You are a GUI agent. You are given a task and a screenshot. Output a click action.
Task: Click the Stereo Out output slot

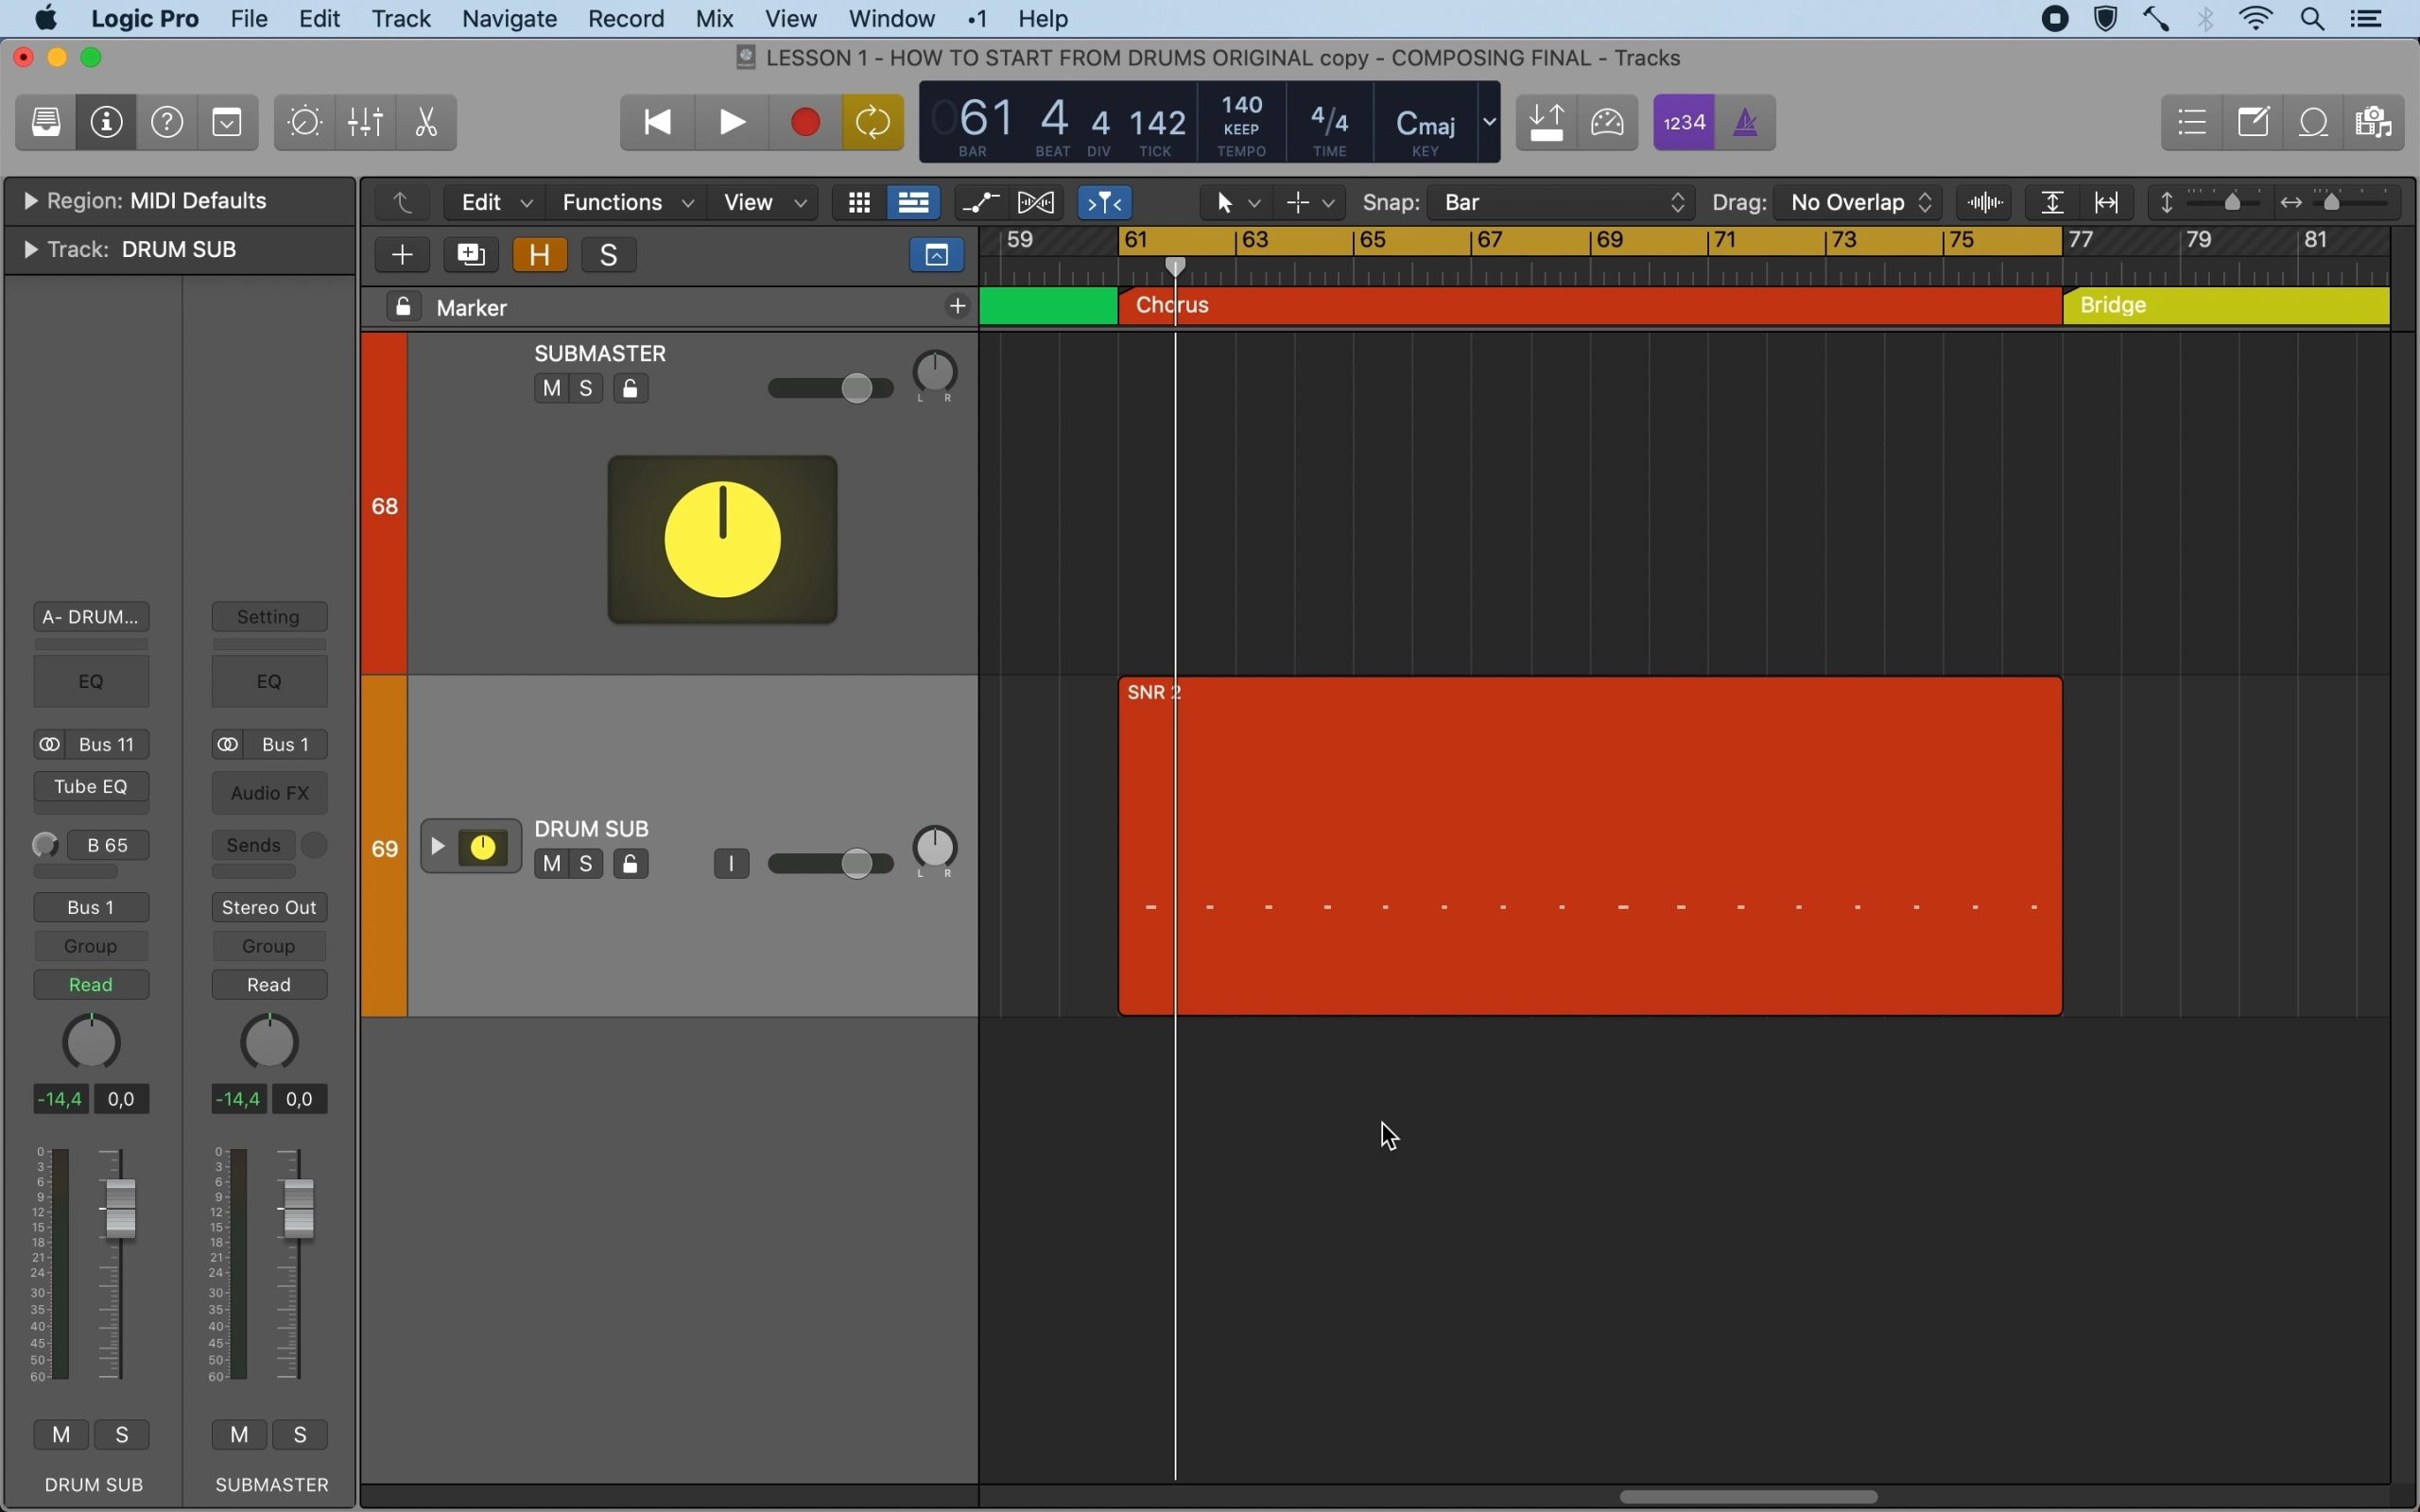click(270, 908)
